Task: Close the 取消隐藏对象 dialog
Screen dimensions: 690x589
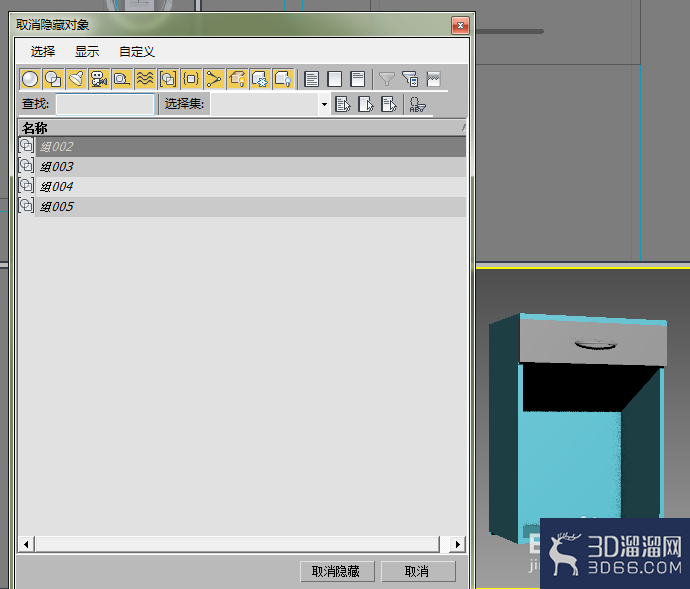Action: point(460,26)
